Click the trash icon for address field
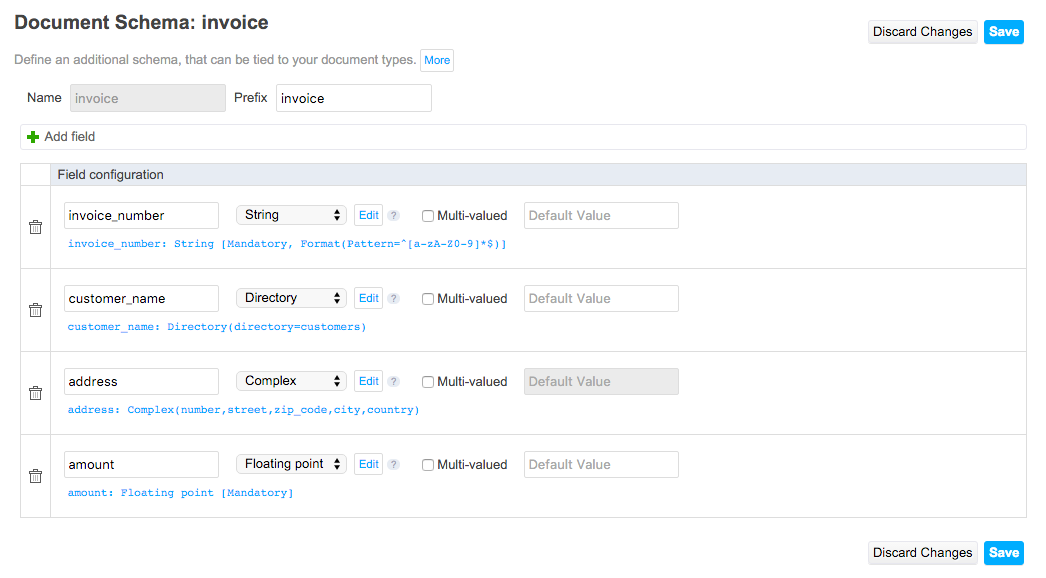 tap(35, 392)
